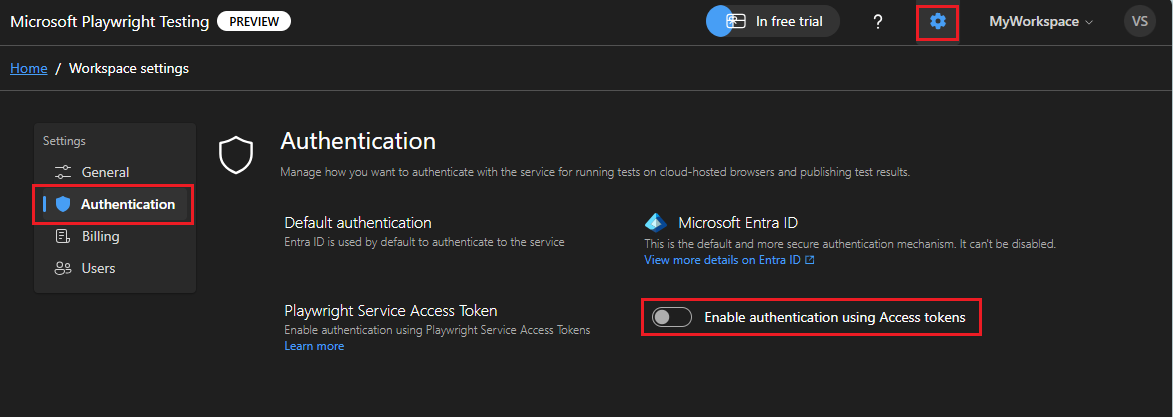
Task: Open the settings gear icon
Action: [x=937, y=22]
